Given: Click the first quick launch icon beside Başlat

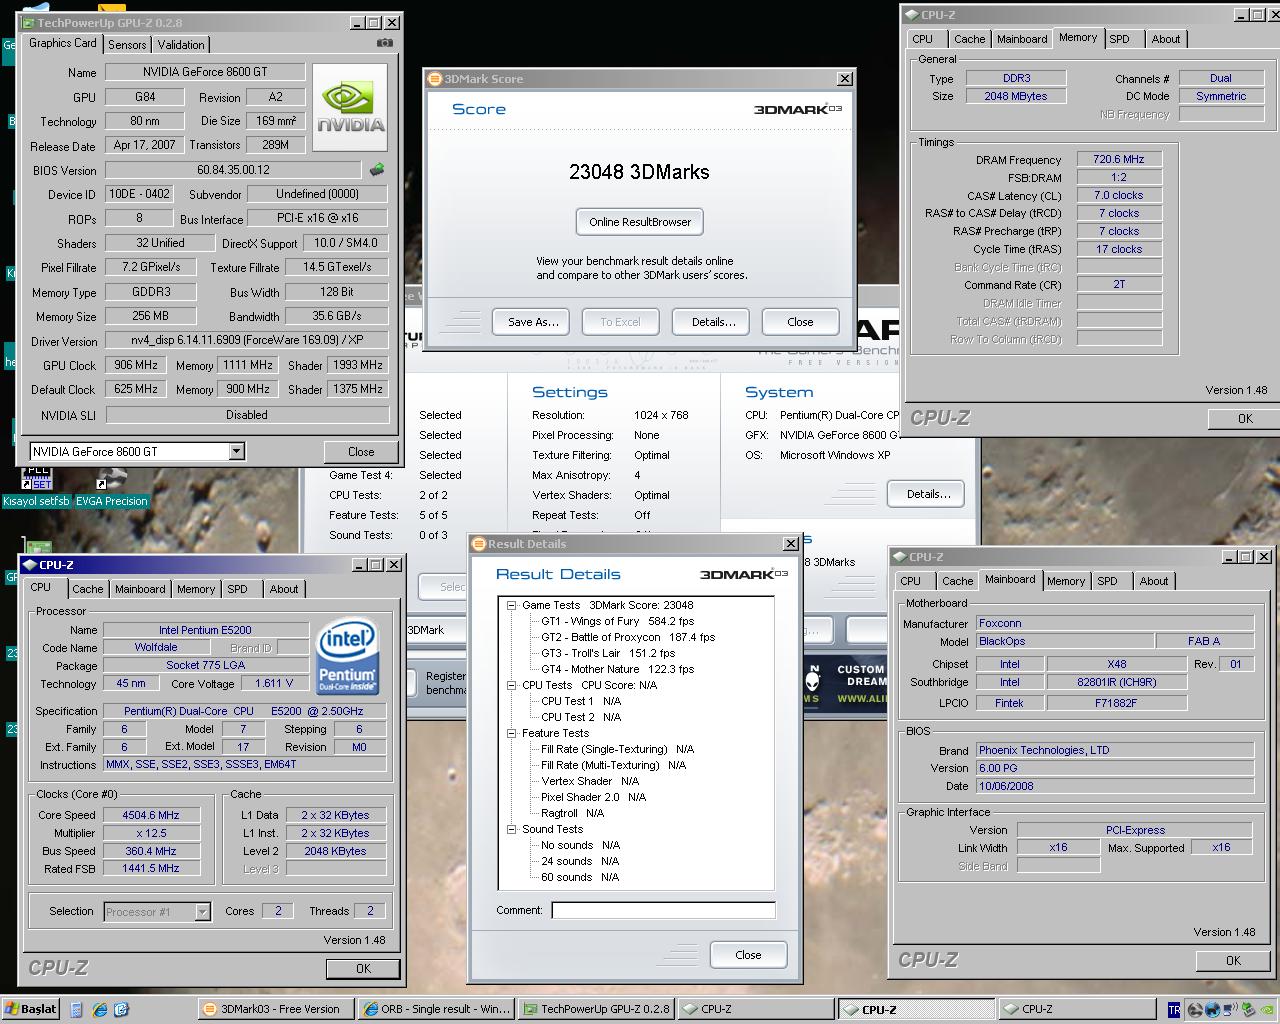Looking at the screenshot, I should coord(77,1009).
